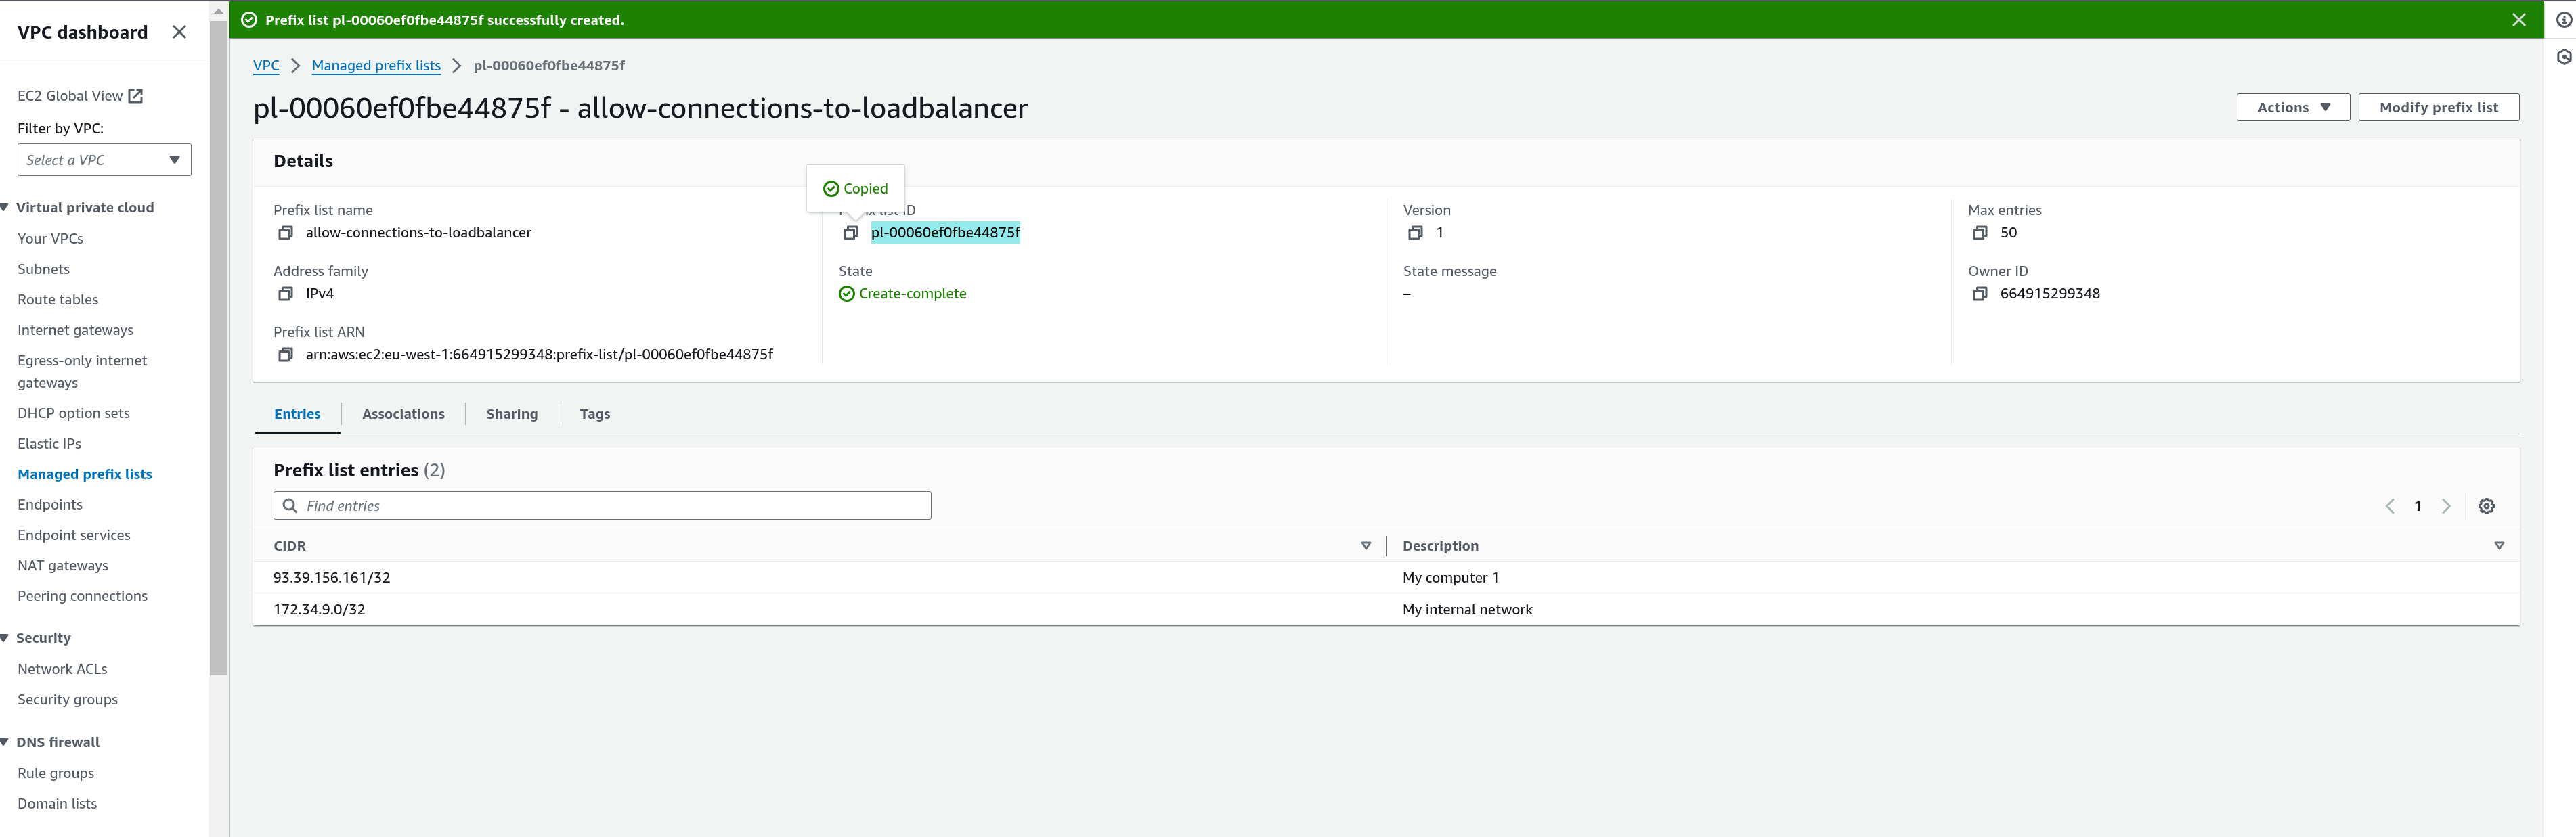Dismiss the green success notification banner
The image size is (2576, 837).
tap(2518, 20)
